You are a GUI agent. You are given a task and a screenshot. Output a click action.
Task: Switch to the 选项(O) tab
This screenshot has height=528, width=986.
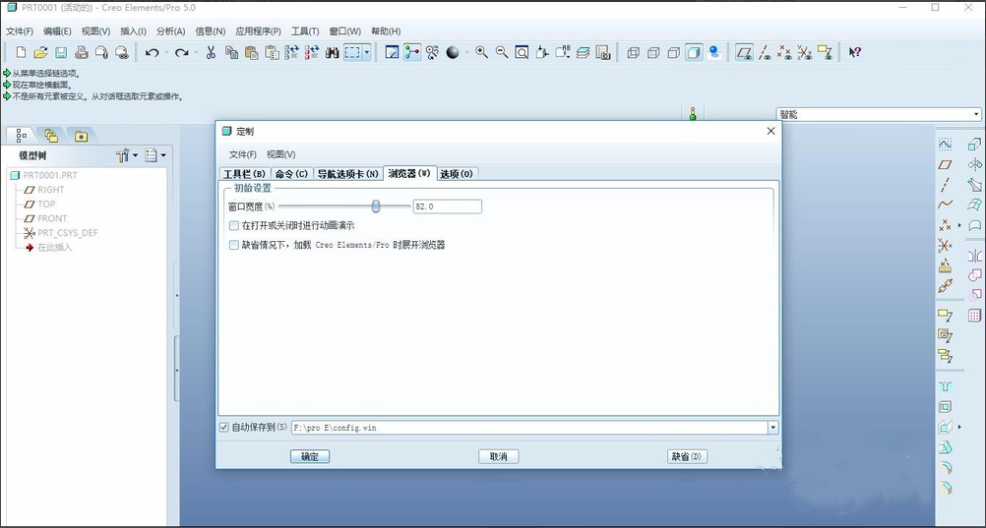(456, 174)
